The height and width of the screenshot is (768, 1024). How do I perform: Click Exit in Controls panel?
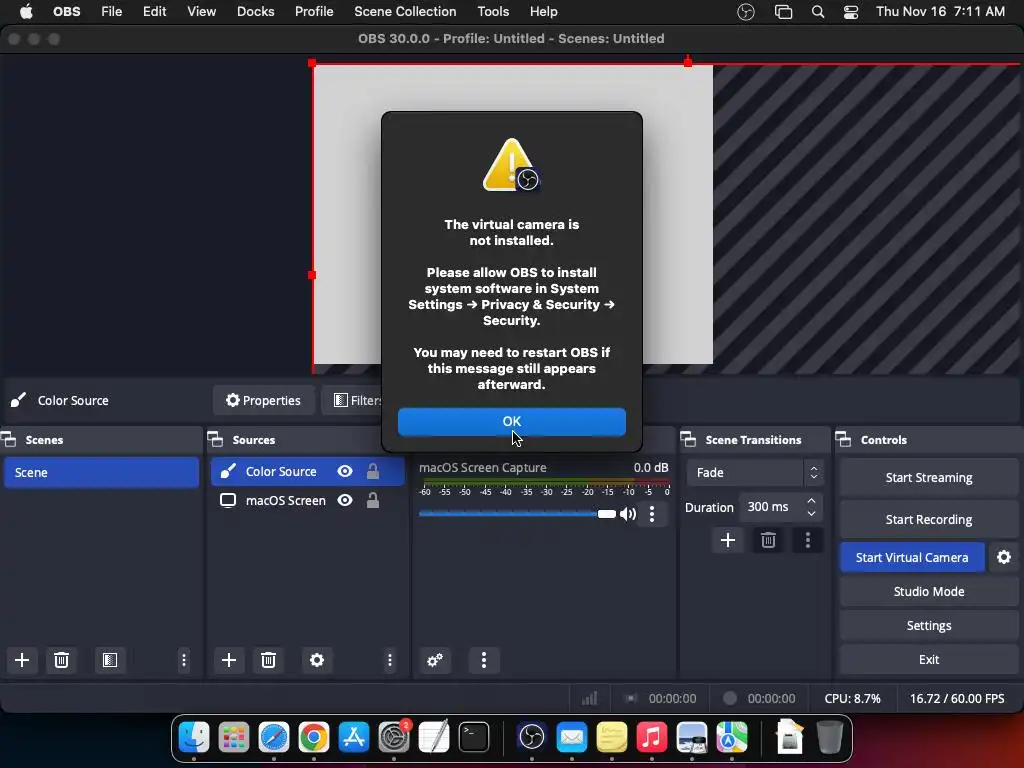[x=929, y=660]
